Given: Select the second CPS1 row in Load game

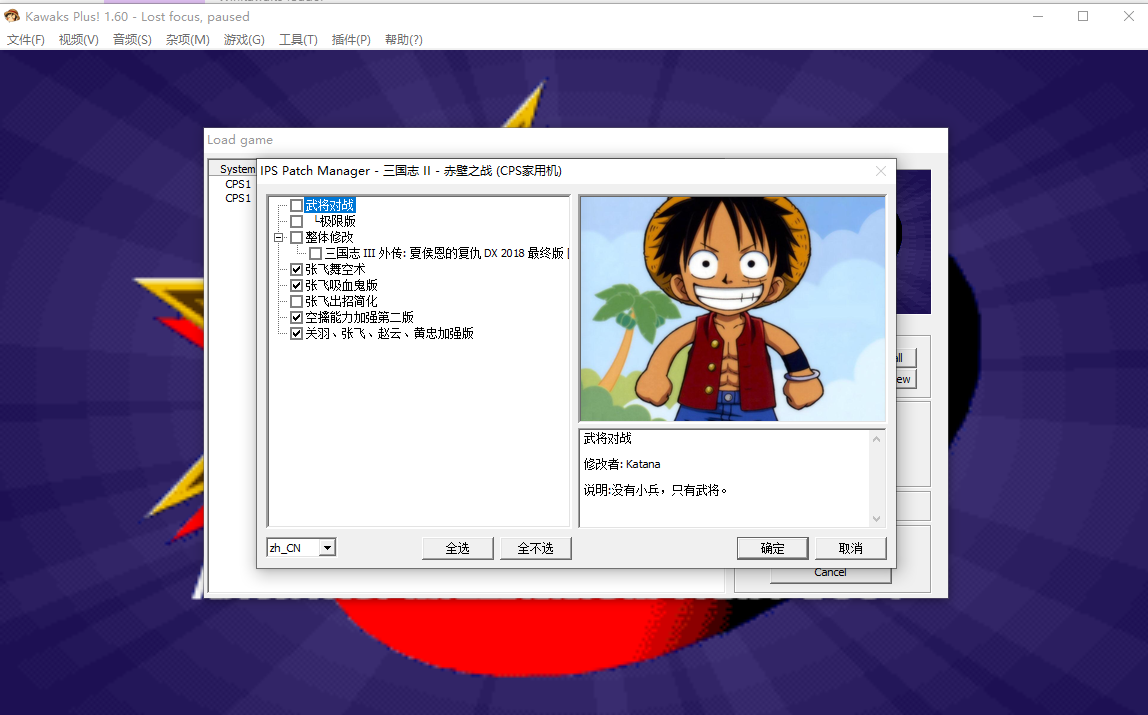Looking at the screenshot, I should tap(238, 198).
